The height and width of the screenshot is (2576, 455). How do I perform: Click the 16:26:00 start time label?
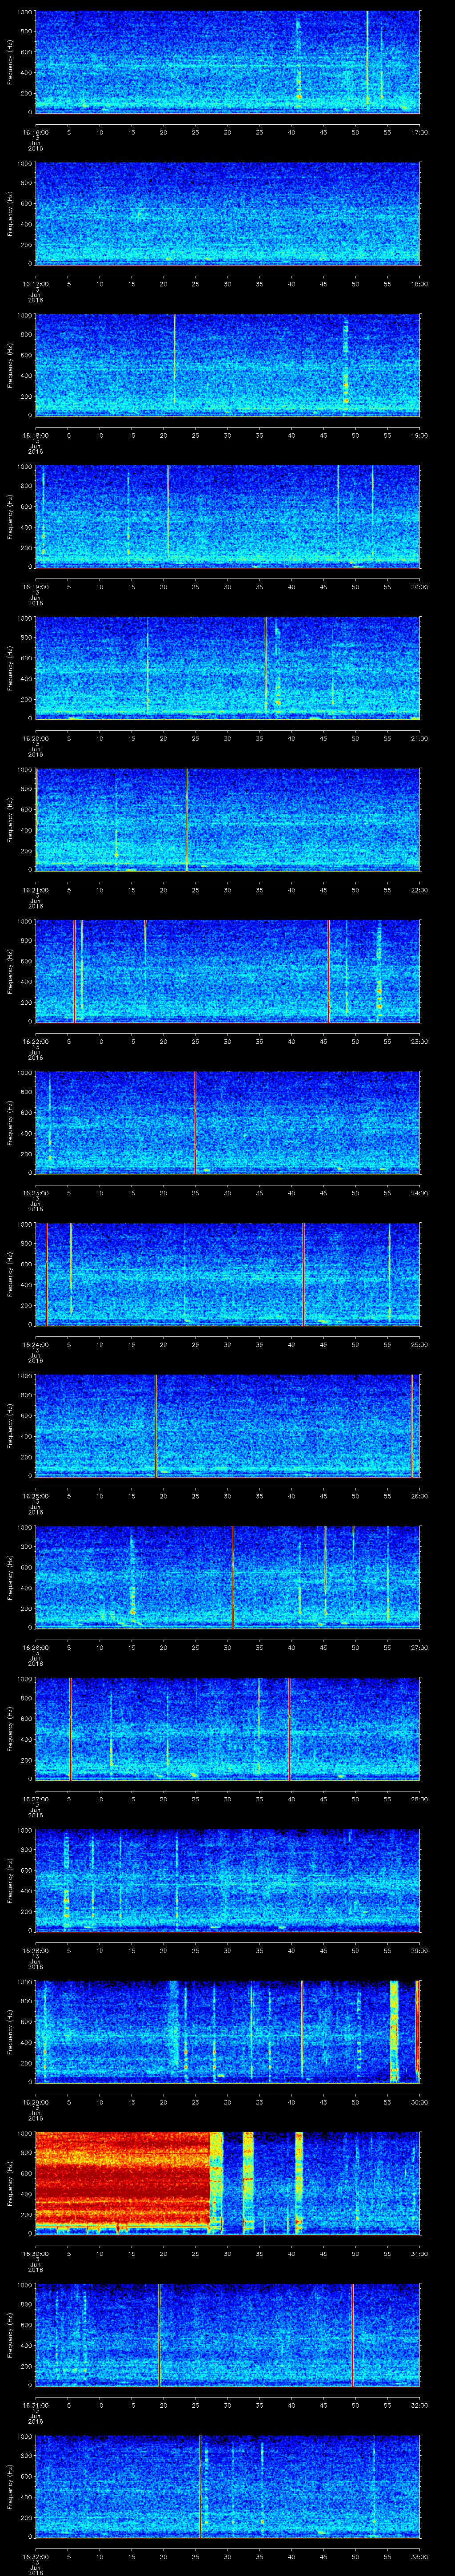point(35,1647)
